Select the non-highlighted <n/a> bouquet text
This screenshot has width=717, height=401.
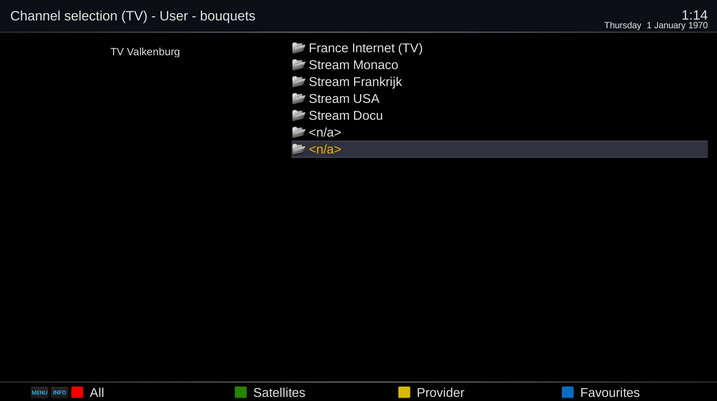tap(325, 133)
